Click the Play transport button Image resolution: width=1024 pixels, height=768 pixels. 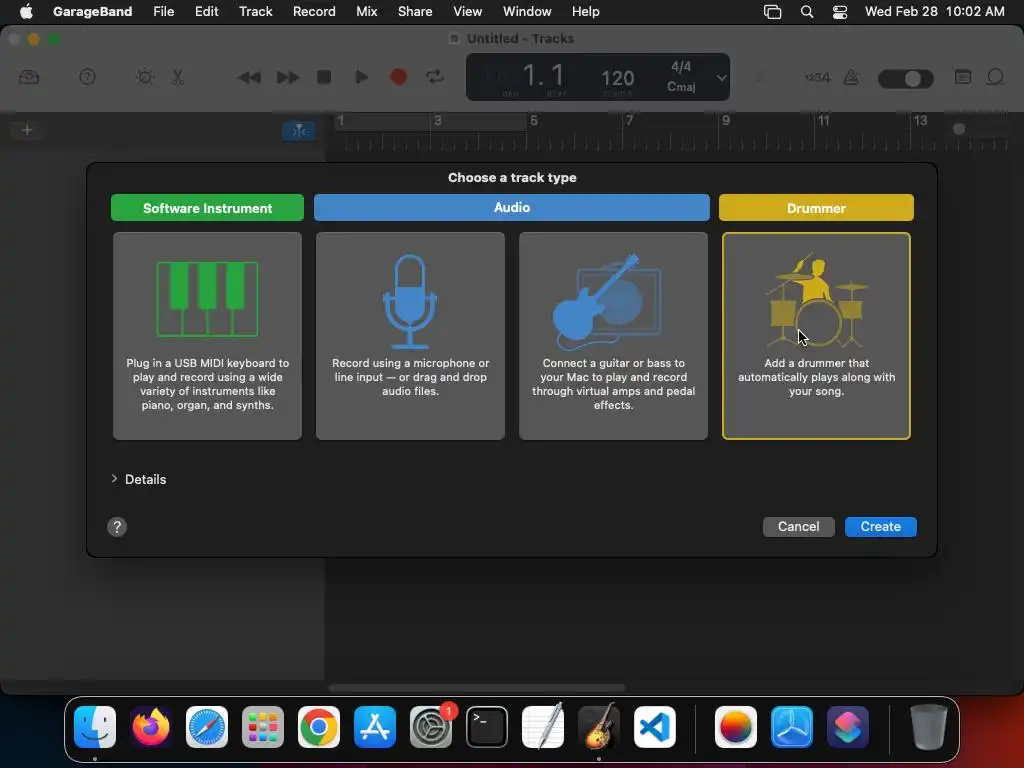(361, 78)
